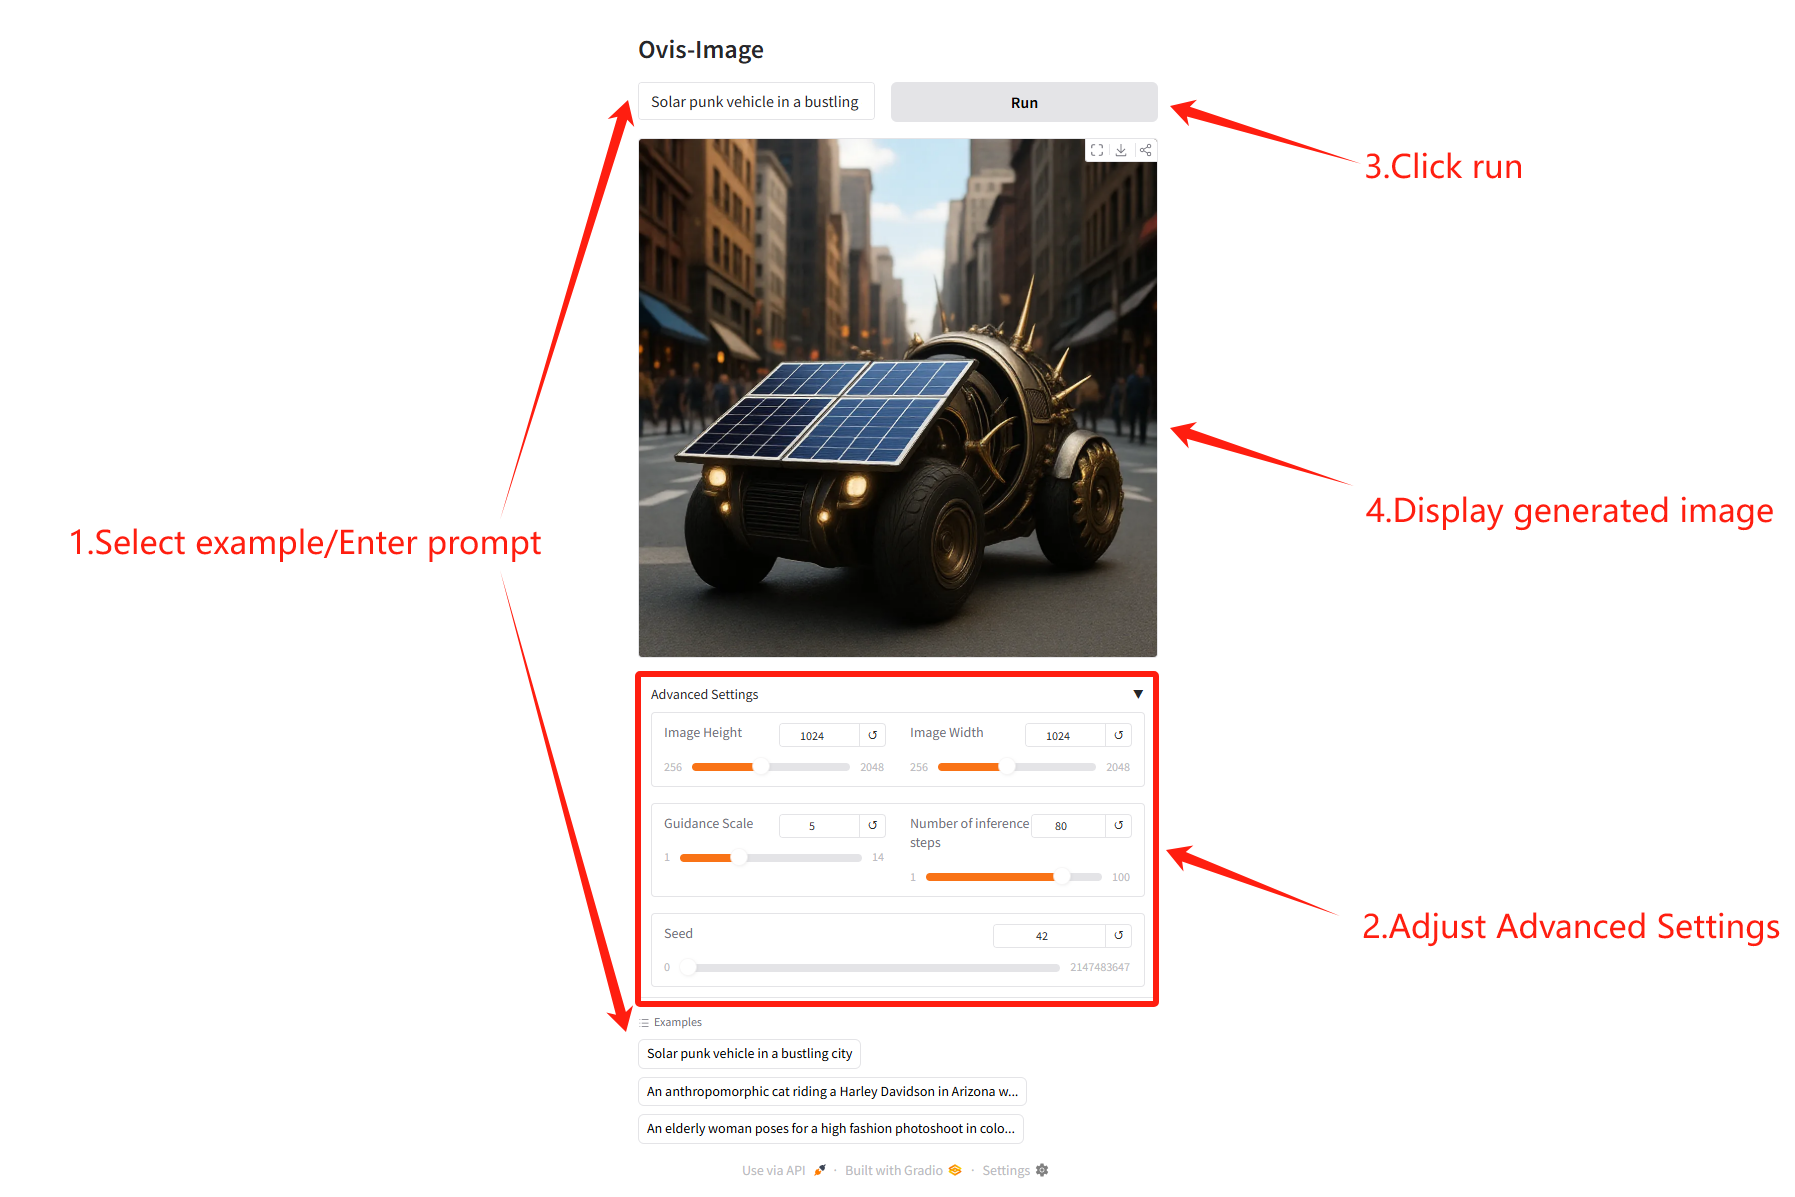Select the 'Solar punk vehicle in a bustling city' example
Screen dimensions: 1795x1197
pyautogui.click(x=749, y=1053)
